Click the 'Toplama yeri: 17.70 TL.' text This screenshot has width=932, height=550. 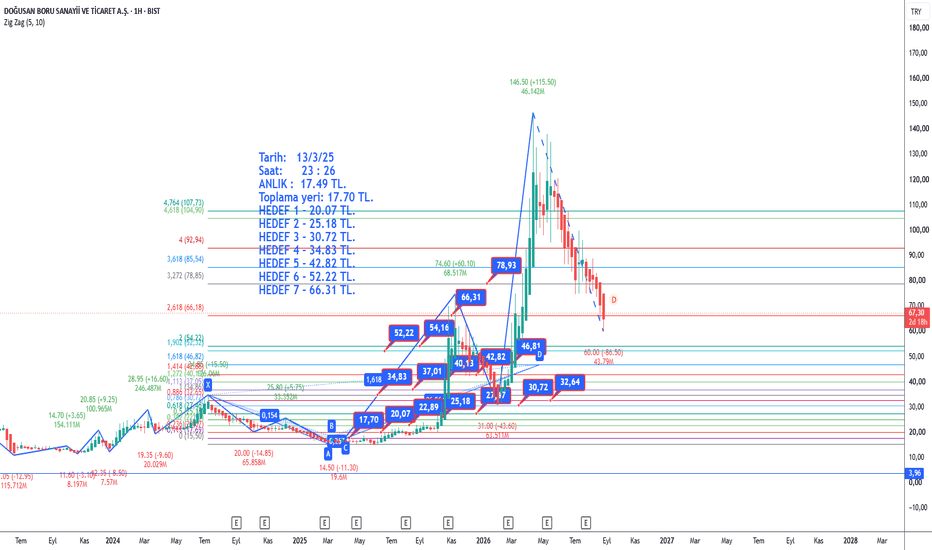click(x=316, y=197)
